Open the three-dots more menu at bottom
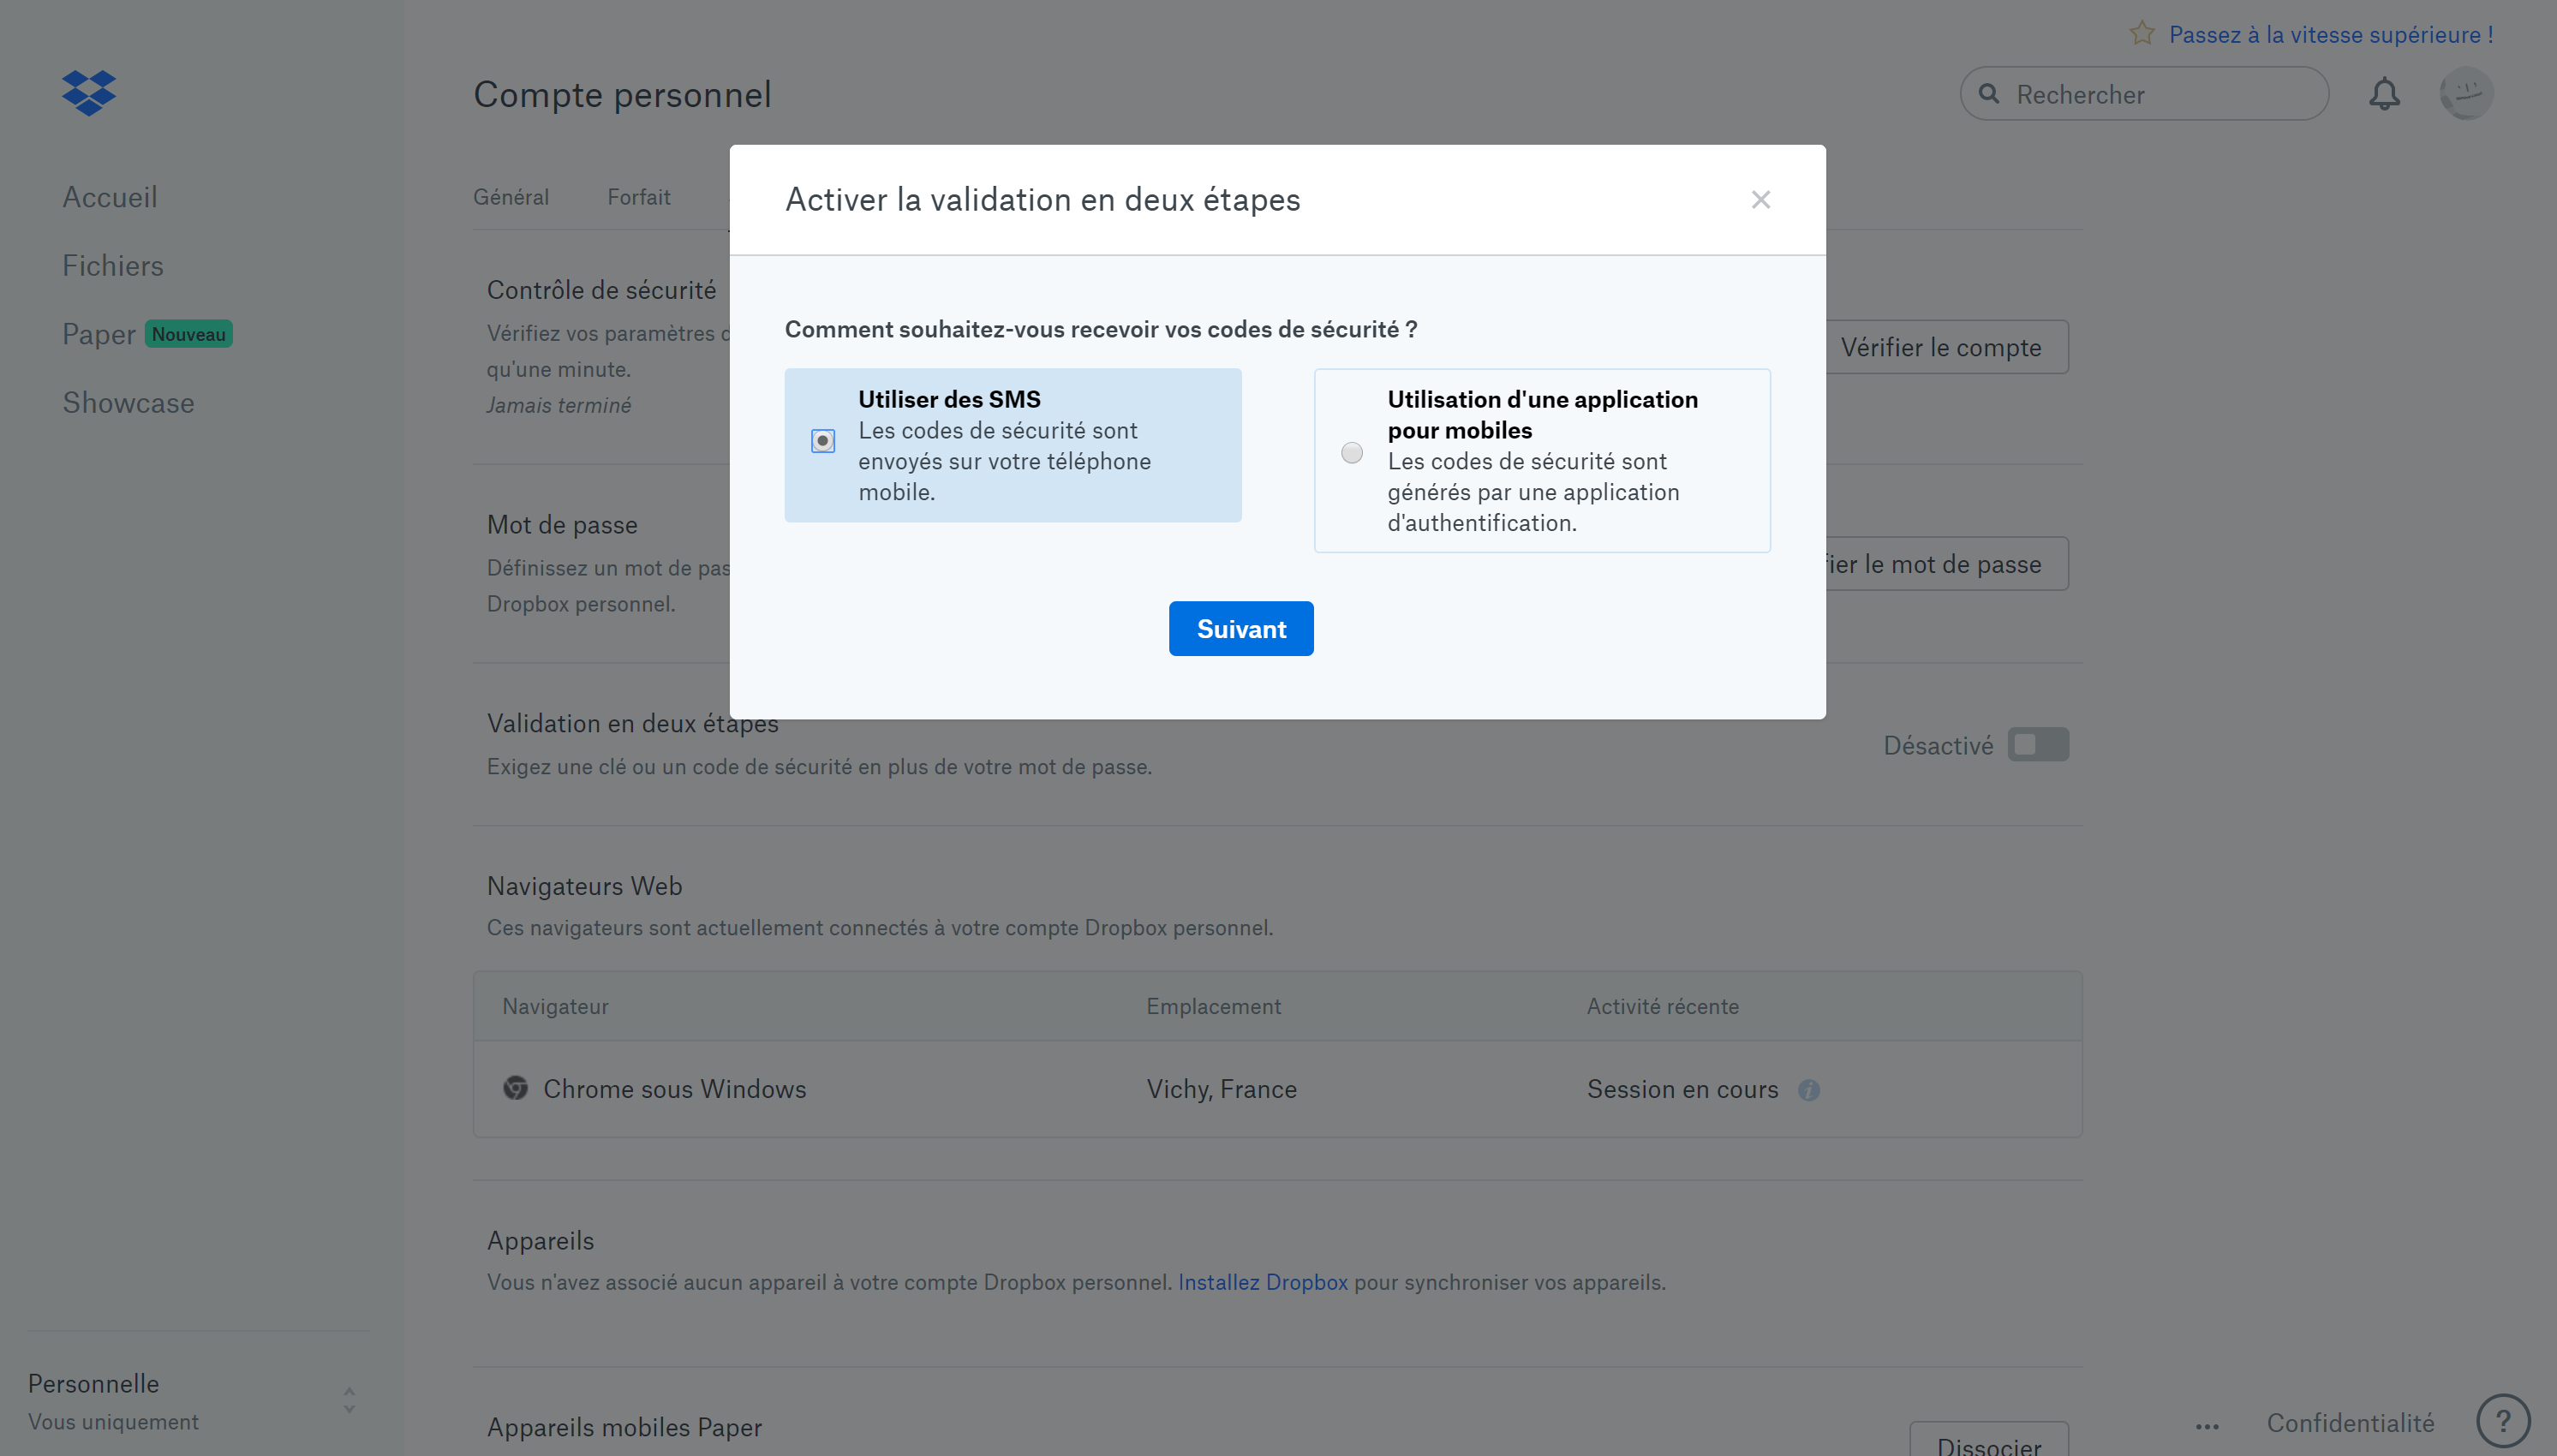The height and width of the screenshot is (1456, 2557). 2207,1426
